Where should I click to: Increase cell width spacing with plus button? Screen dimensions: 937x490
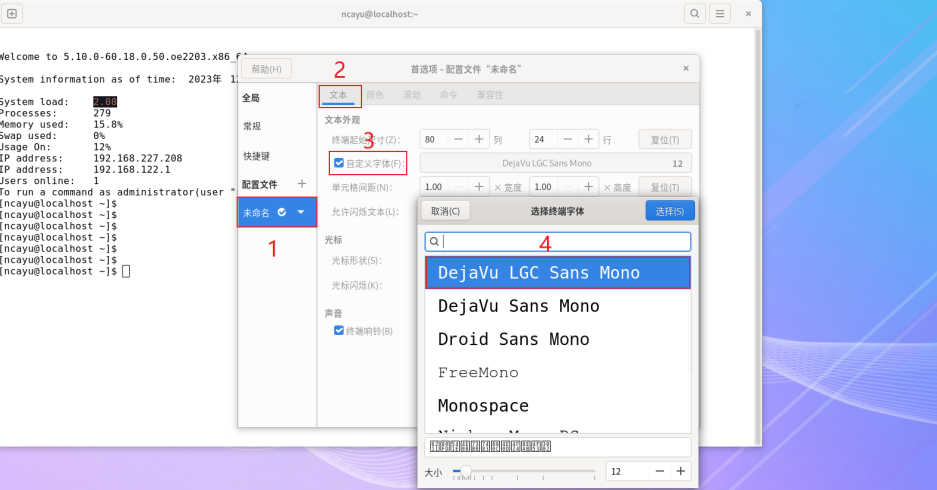pyautogui.click(x=479, y=187)
